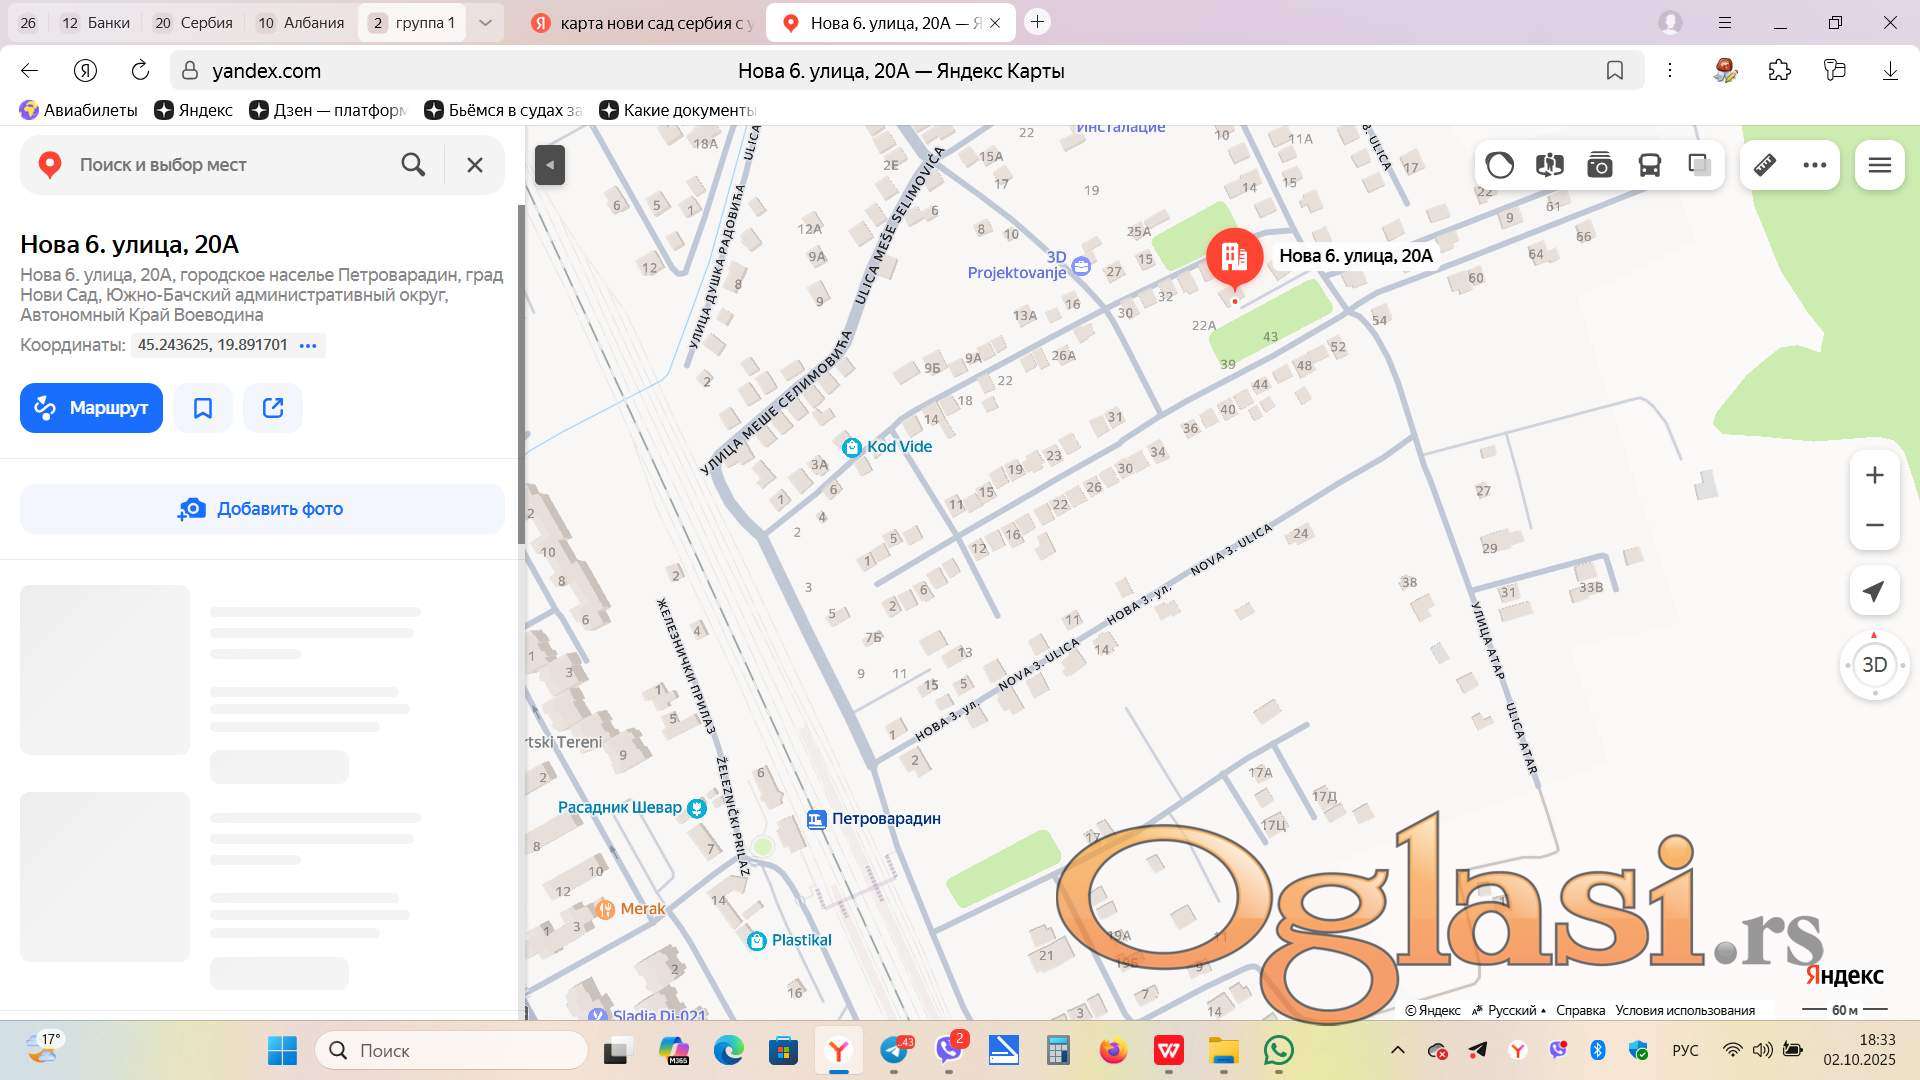Image resolution: width=1920 pixels, height=1080 pixels.
Task: Show public transport layer with the bus icon
Action: 1650,165
